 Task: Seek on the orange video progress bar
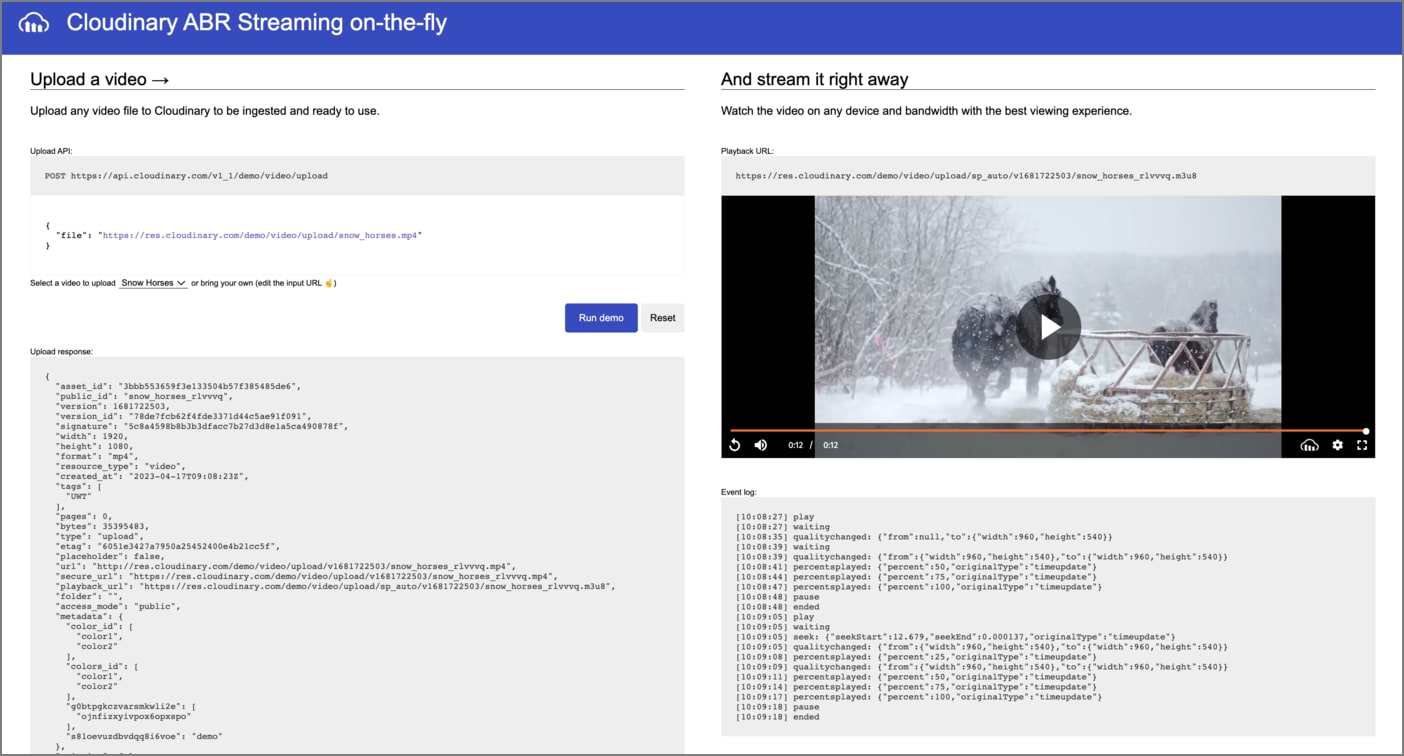[x=1048, y=431]
